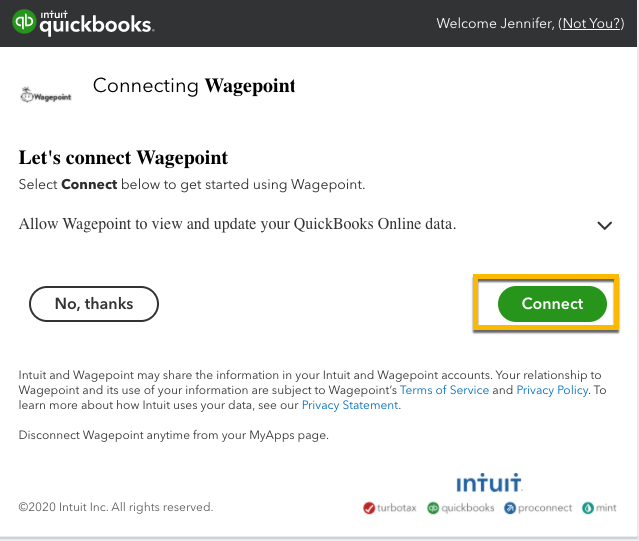Viewport: 639px width, 541px height.
Task: Click the '©2020 Intuit Inc.' copyright text
Action: tap(116, 507)
